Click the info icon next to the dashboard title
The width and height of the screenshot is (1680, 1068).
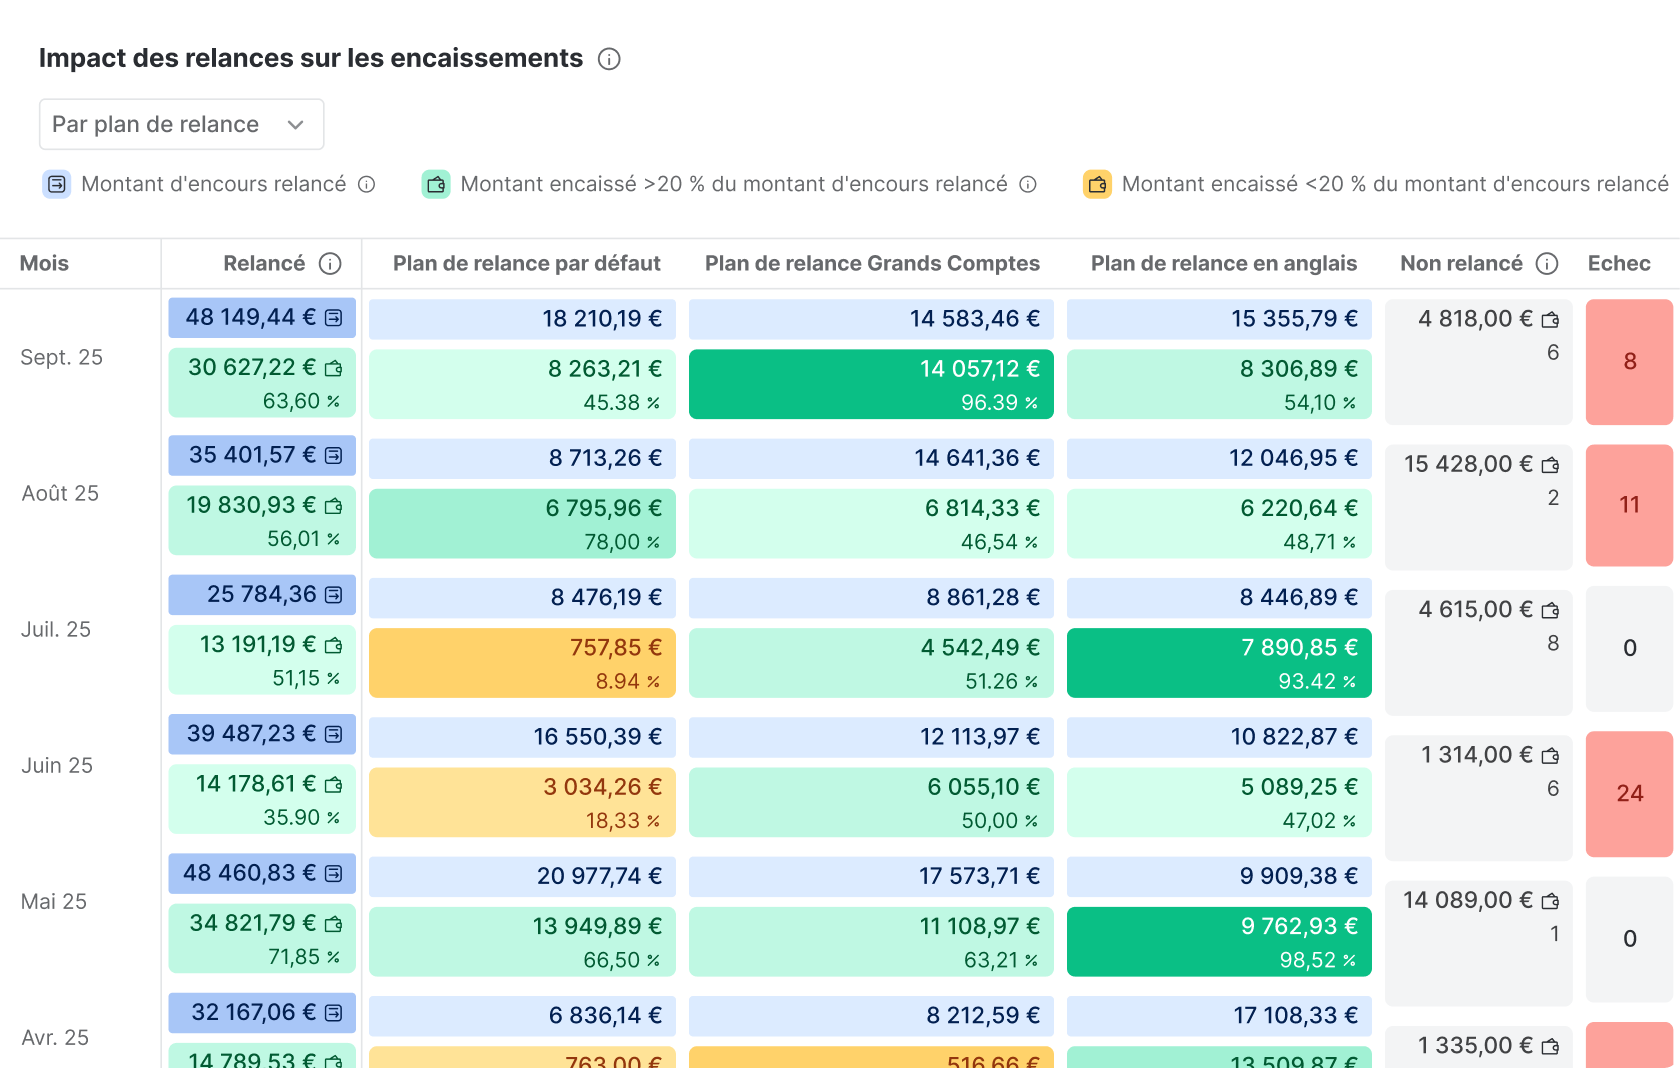click(609, 59)
